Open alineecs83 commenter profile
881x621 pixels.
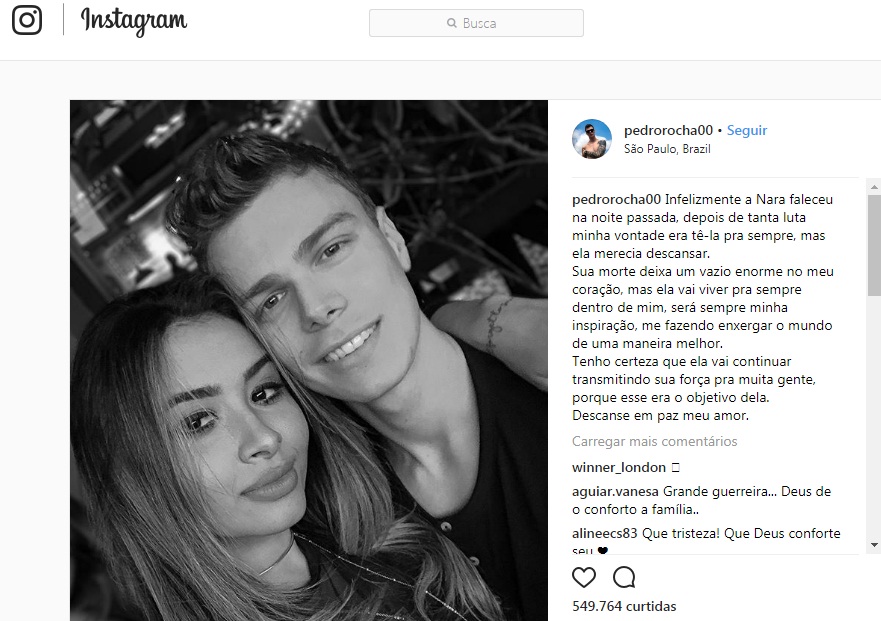(605, 533)
